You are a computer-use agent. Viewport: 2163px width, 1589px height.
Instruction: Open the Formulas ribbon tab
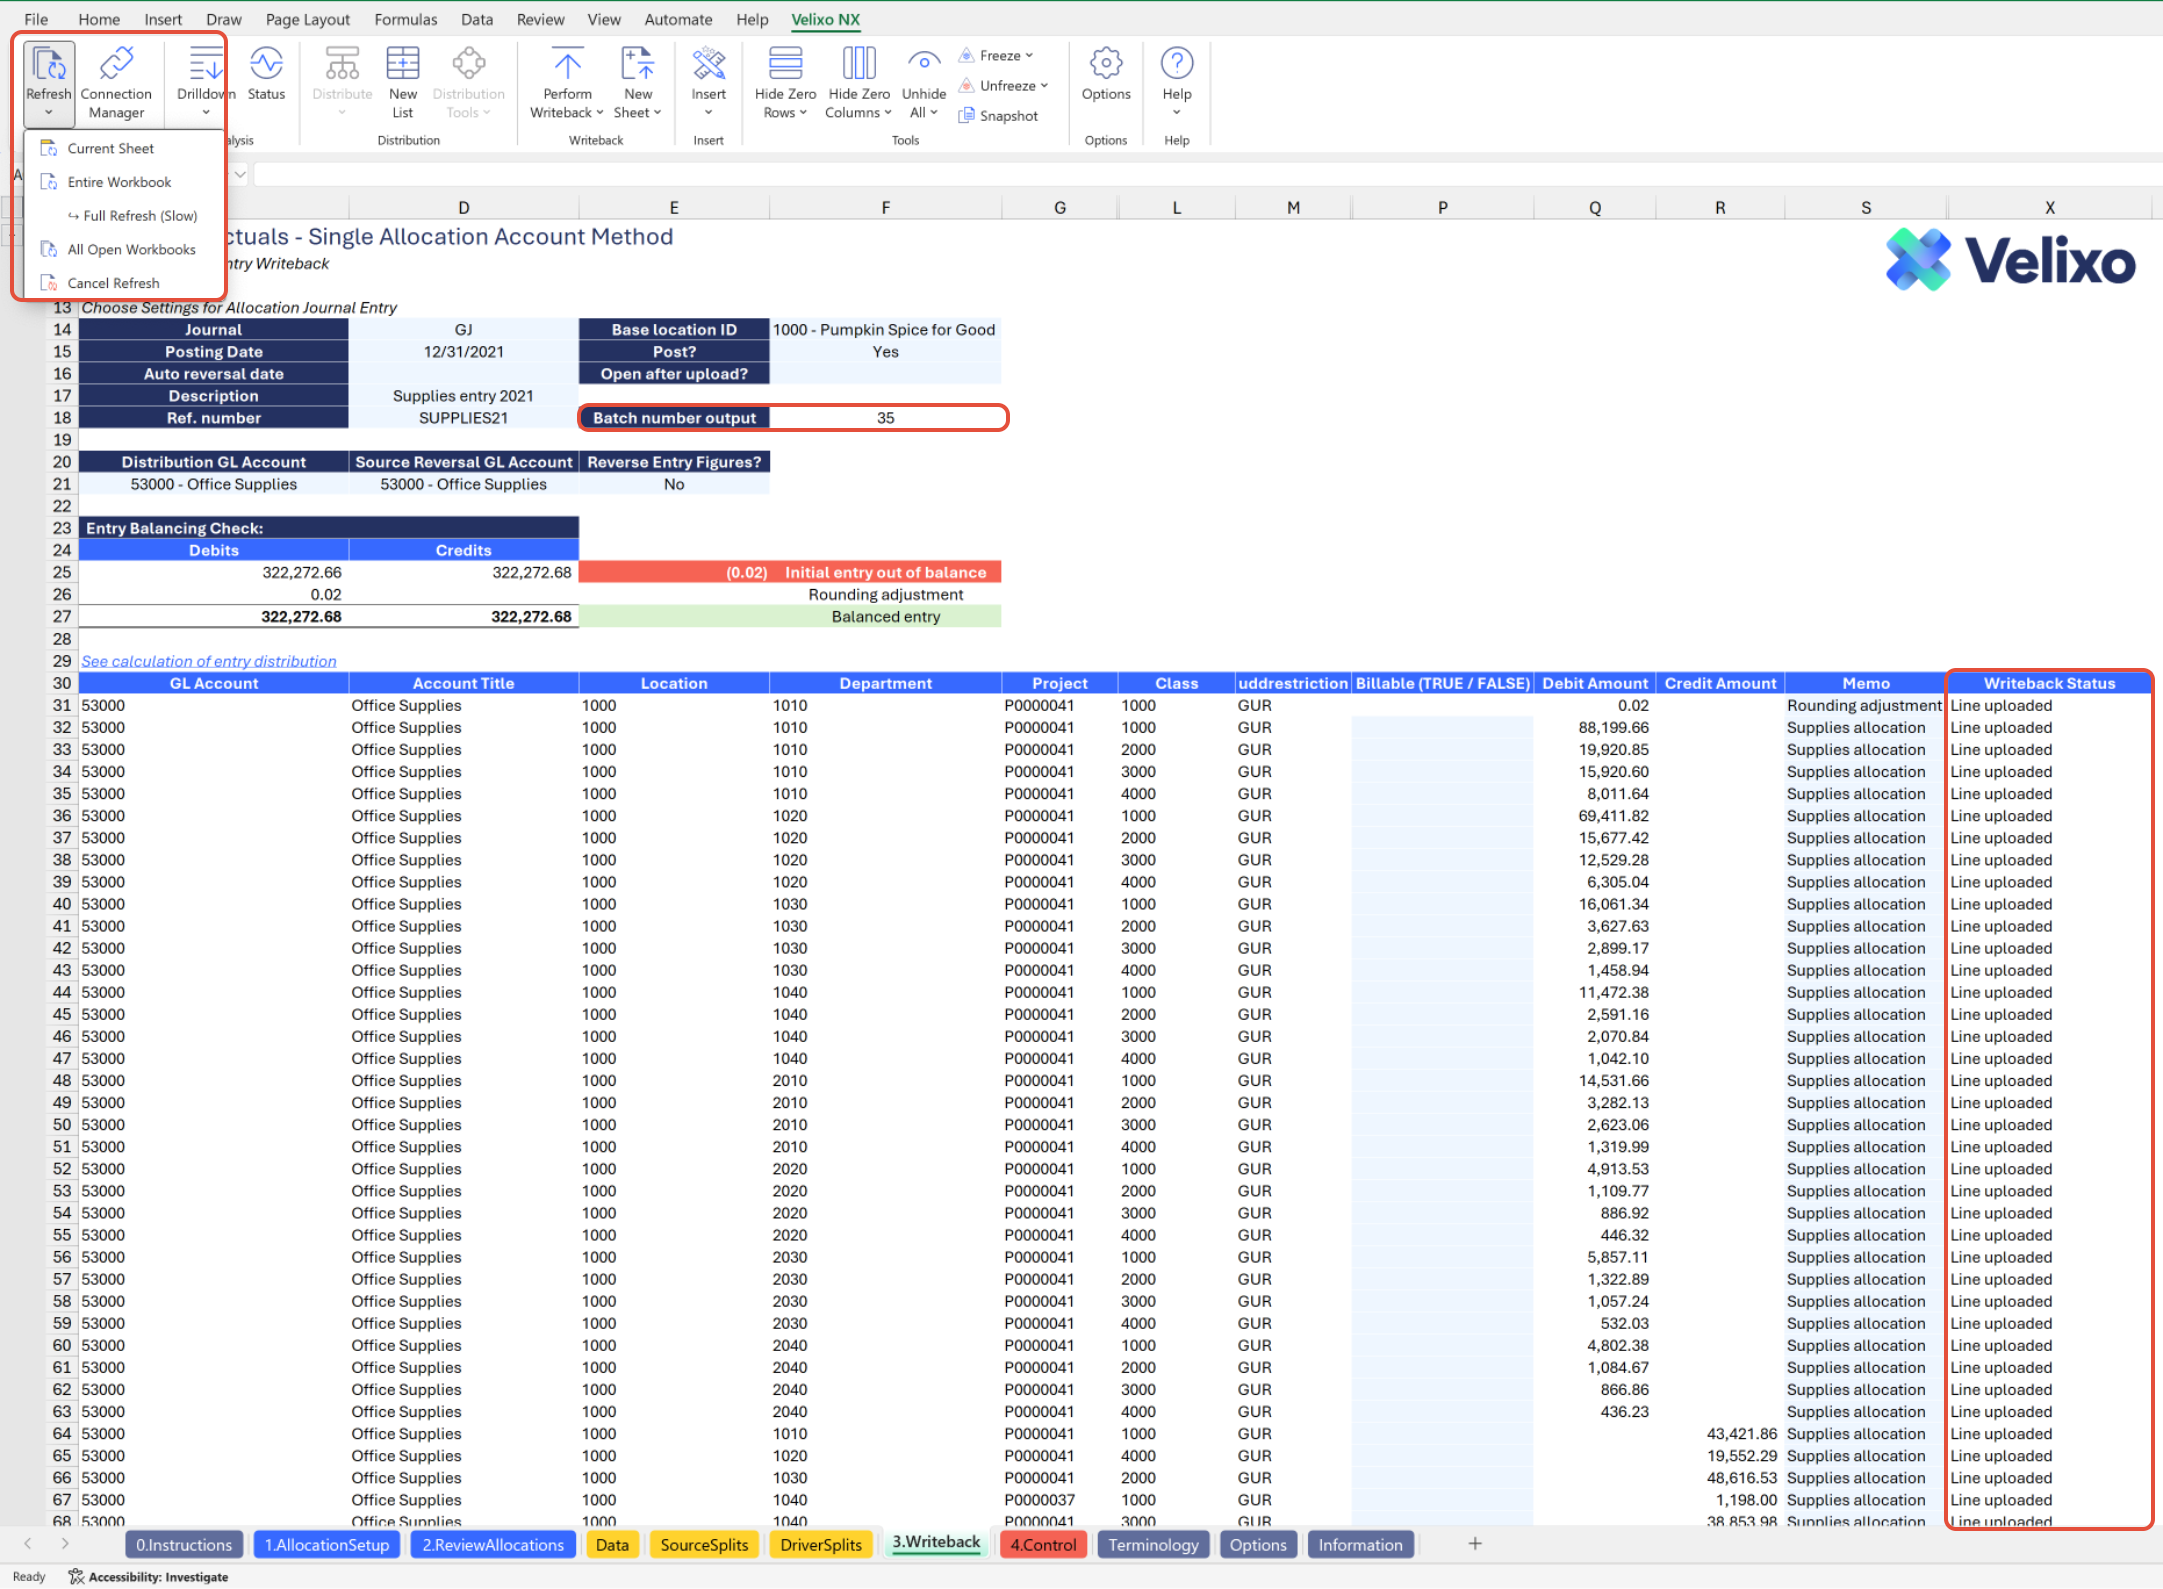pyautogui.click(x=405, y=19)
